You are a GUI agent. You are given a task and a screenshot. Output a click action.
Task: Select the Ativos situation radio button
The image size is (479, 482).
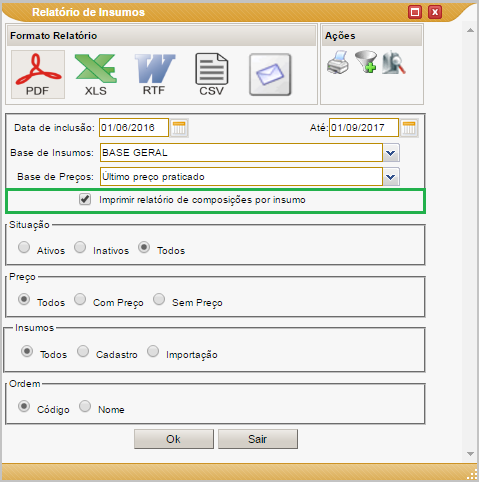coord(24,247)
